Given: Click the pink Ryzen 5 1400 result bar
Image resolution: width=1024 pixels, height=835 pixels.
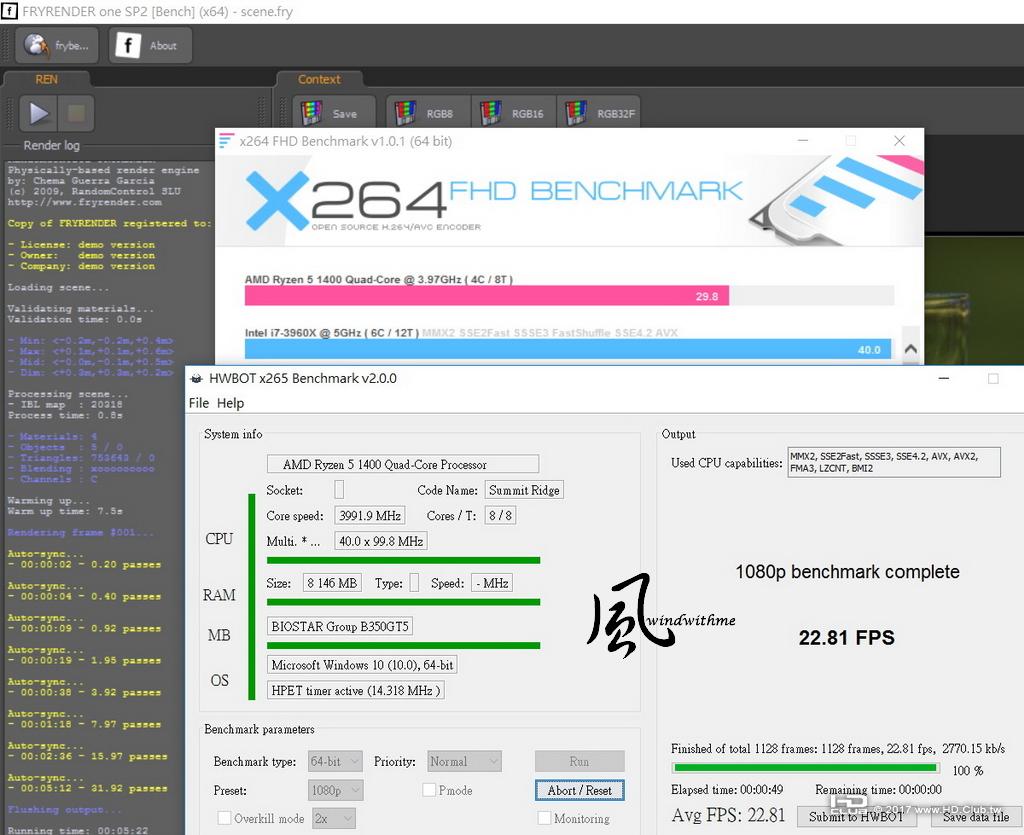Looking at the screenshot, I should pos(487,296).
